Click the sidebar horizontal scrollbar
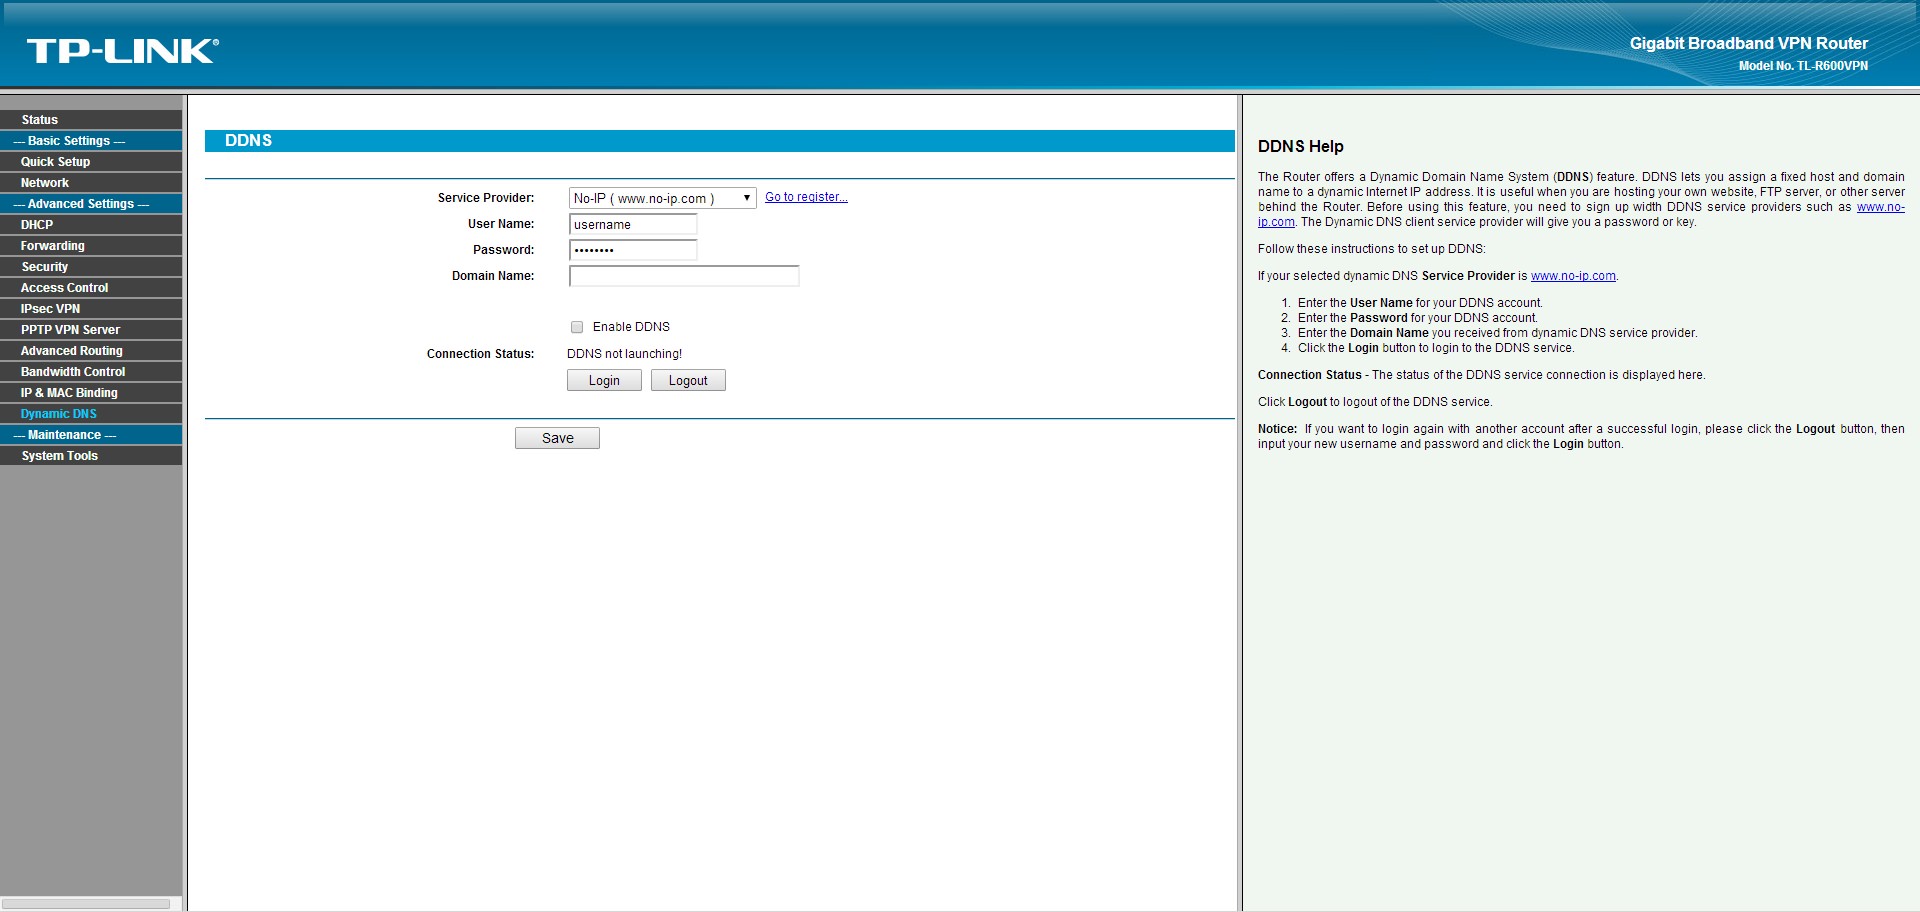The image size is (1920, 912). click(x=86, y=903)
